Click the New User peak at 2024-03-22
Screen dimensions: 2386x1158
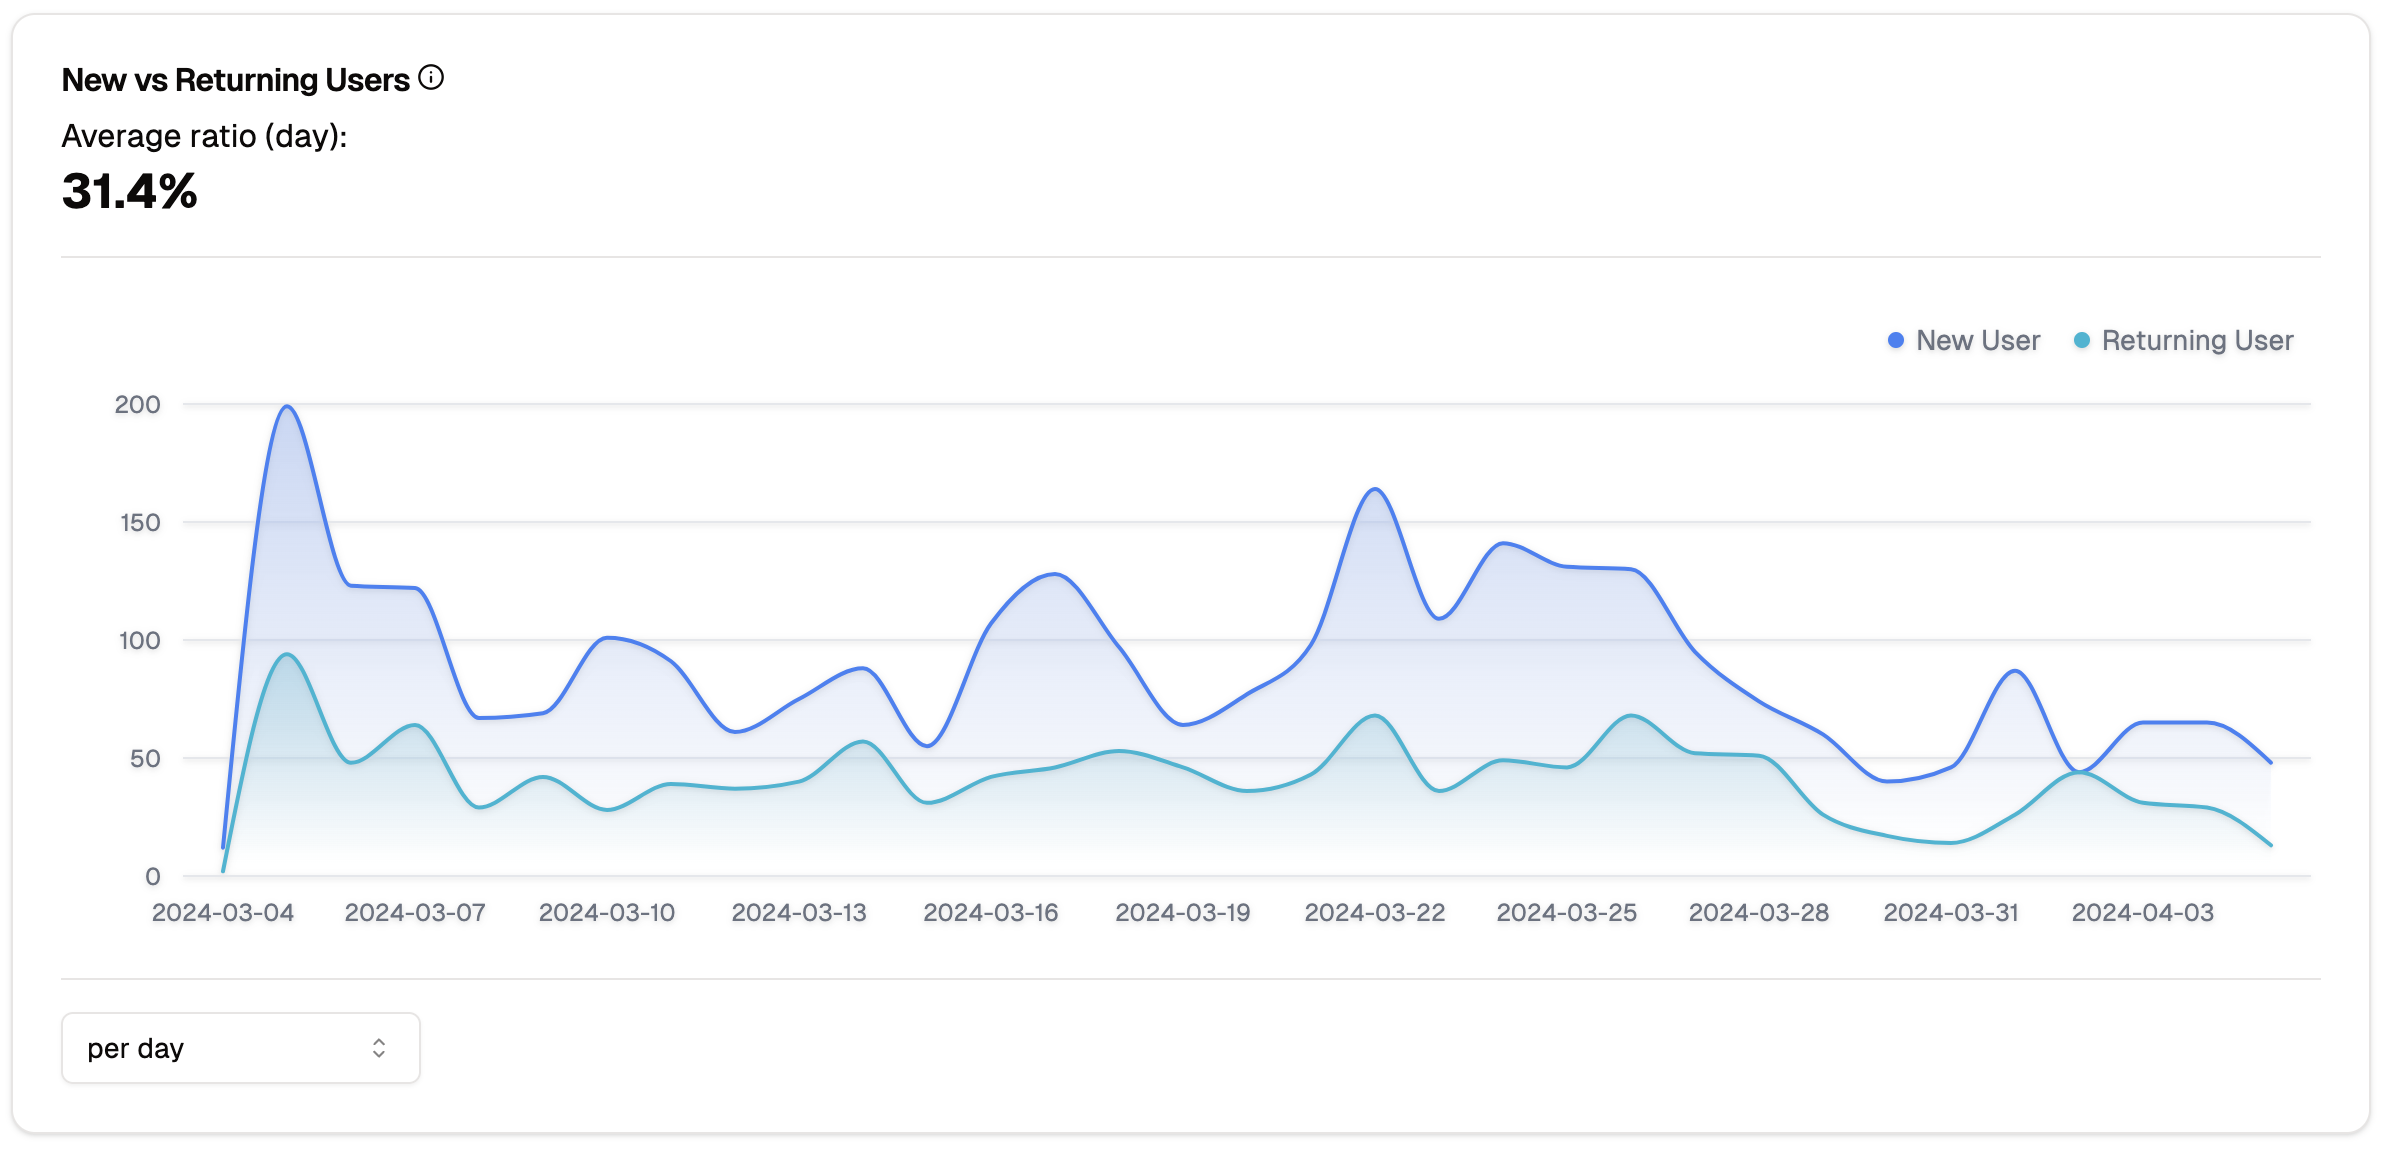[1376, 489]
